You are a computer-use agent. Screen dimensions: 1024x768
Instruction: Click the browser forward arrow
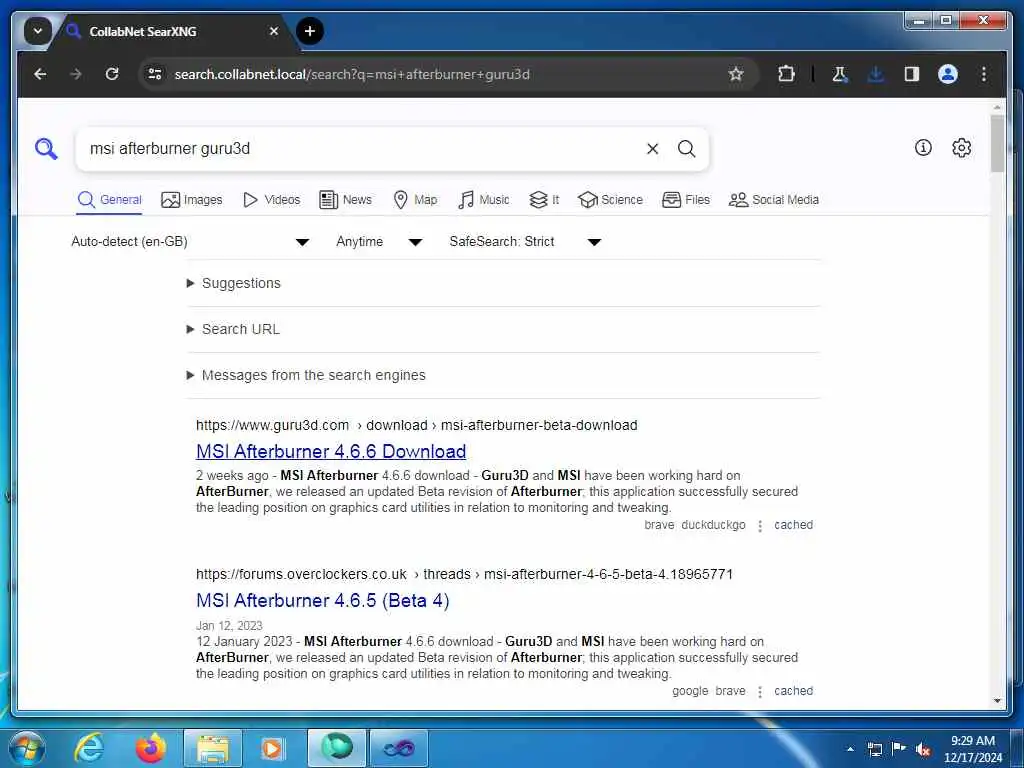point(76,74)
